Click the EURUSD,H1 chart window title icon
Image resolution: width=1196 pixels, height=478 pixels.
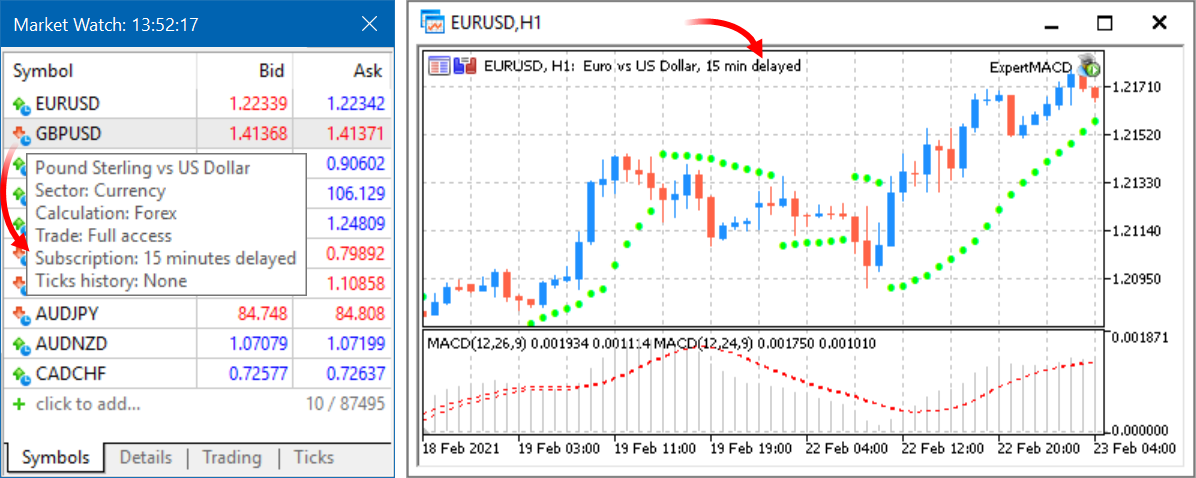coord(433,22)
